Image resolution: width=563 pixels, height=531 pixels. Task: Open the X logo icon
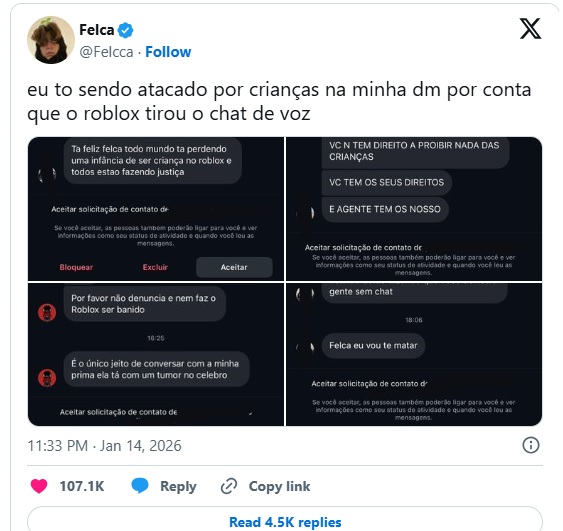(x=530, y=29)
